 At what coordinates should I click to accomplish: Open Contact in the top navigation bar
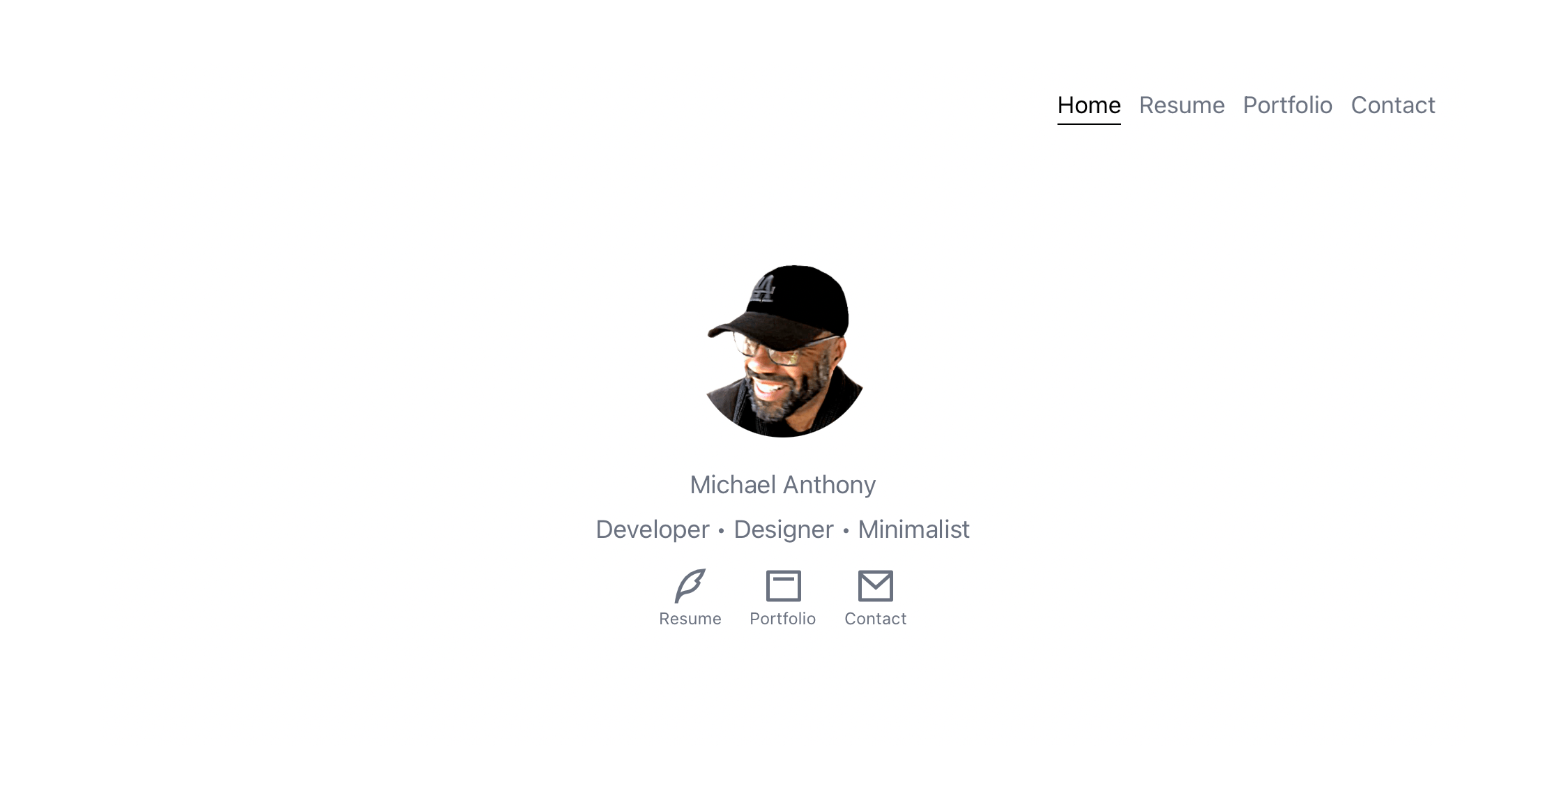[x=1393, y=105]
